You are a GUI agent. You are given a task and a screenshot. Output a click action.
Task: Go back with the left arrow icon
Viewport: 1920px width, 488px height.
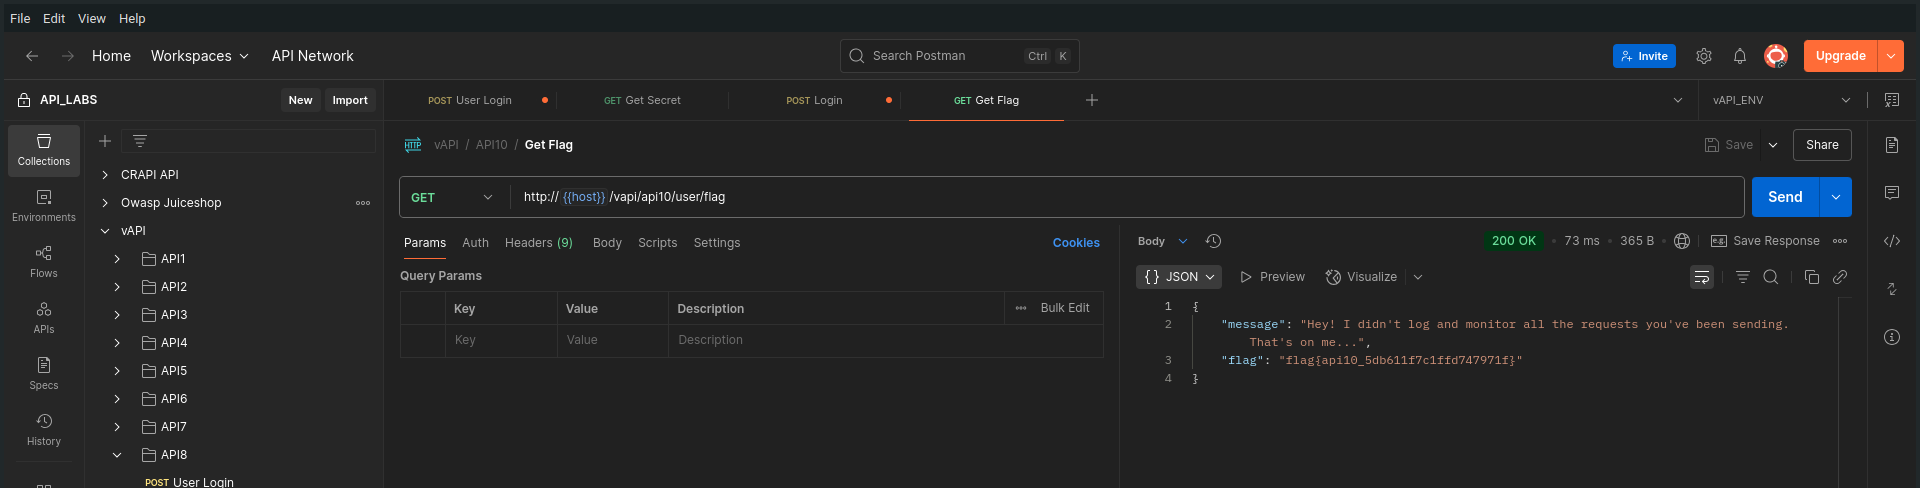[x=32, y=56]
